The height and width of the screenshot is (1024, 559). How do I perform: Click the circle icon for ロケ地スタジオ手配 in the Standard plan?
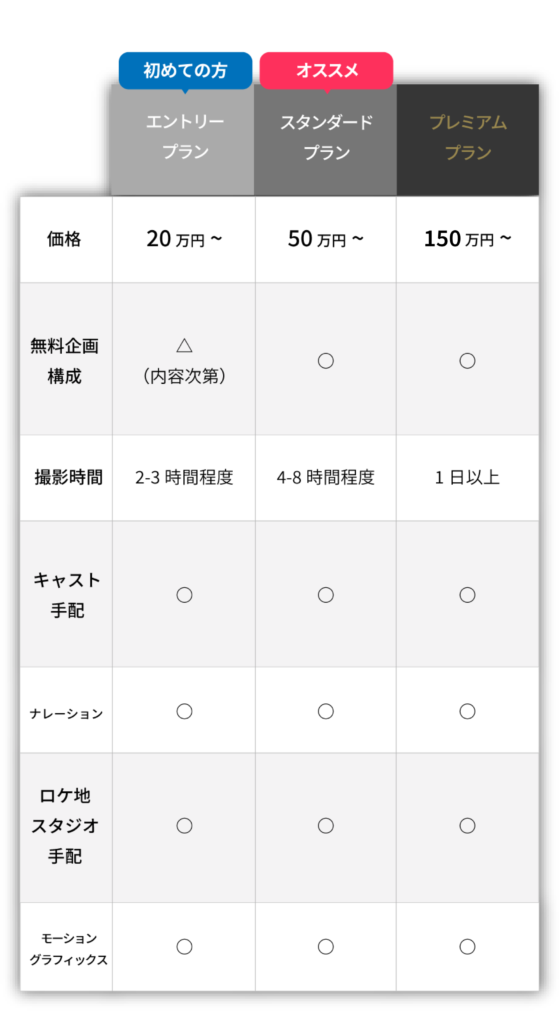(326, 825)
